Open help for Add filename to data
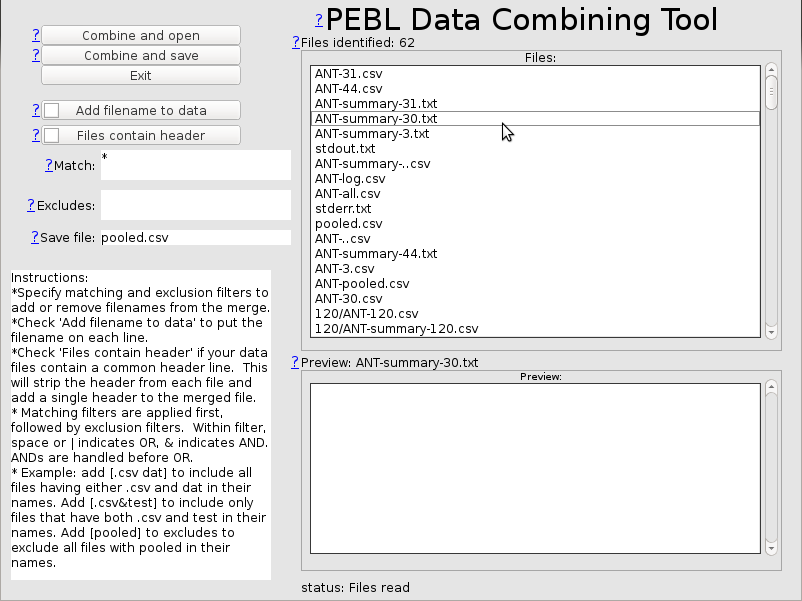This screenshot has width=802, height=601. (x=36, y=110)
